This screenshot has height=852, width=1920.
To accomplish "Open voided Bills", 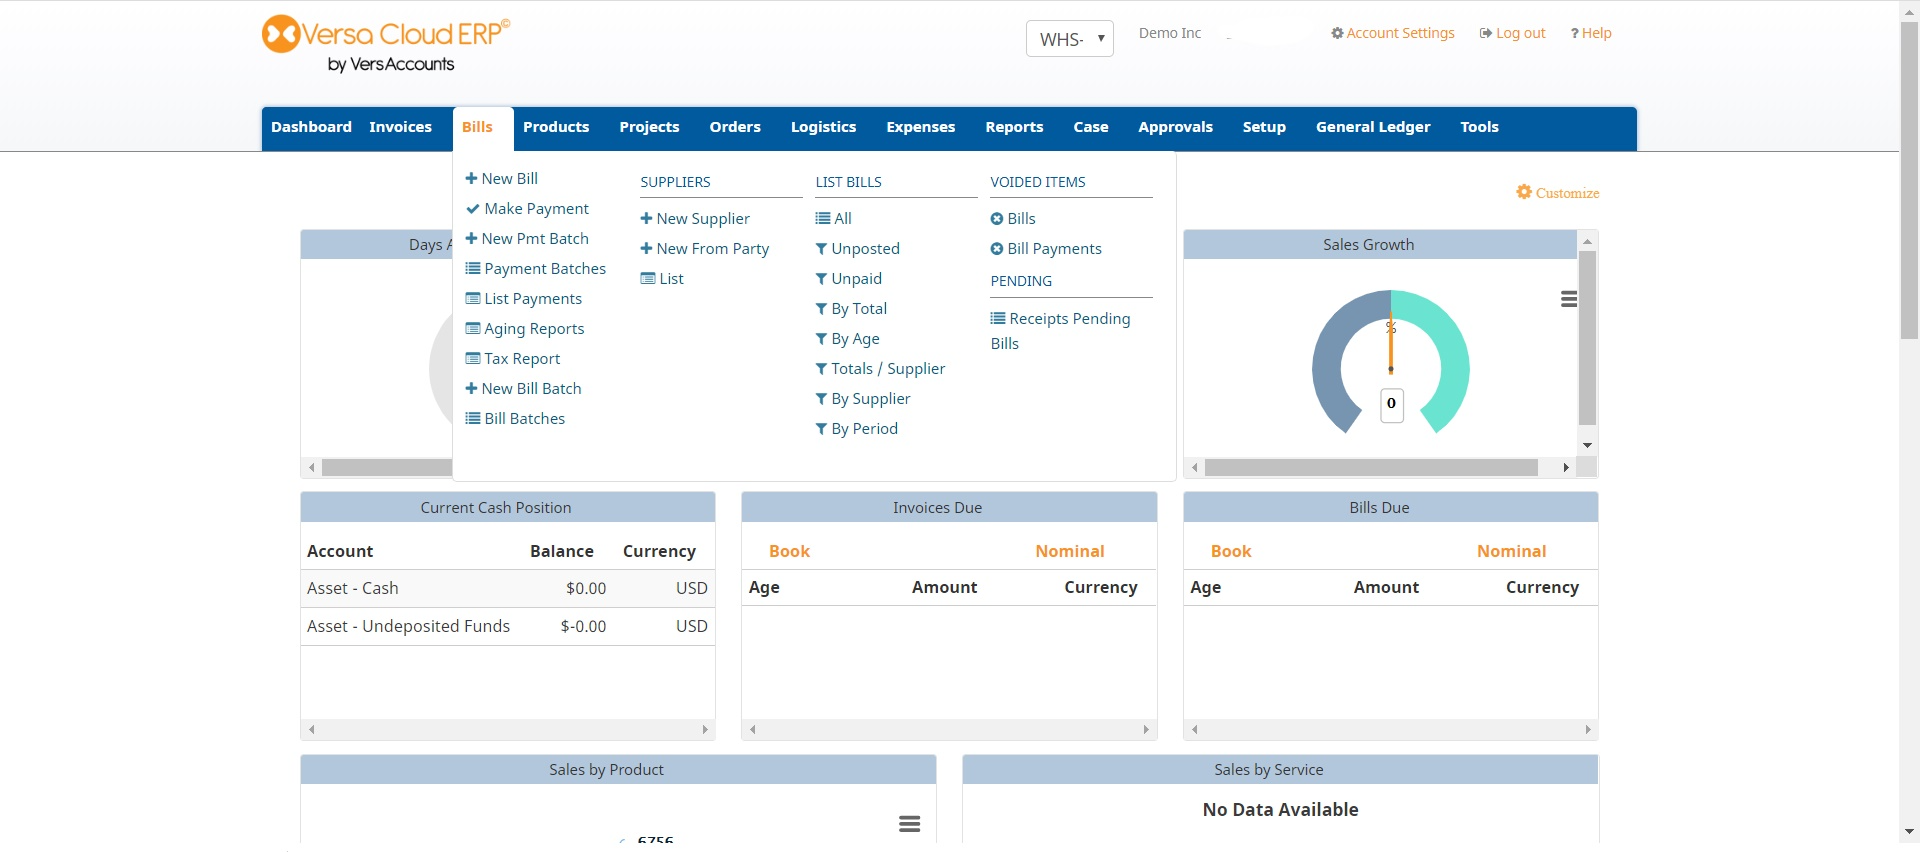I will [x=1013, y=218].
